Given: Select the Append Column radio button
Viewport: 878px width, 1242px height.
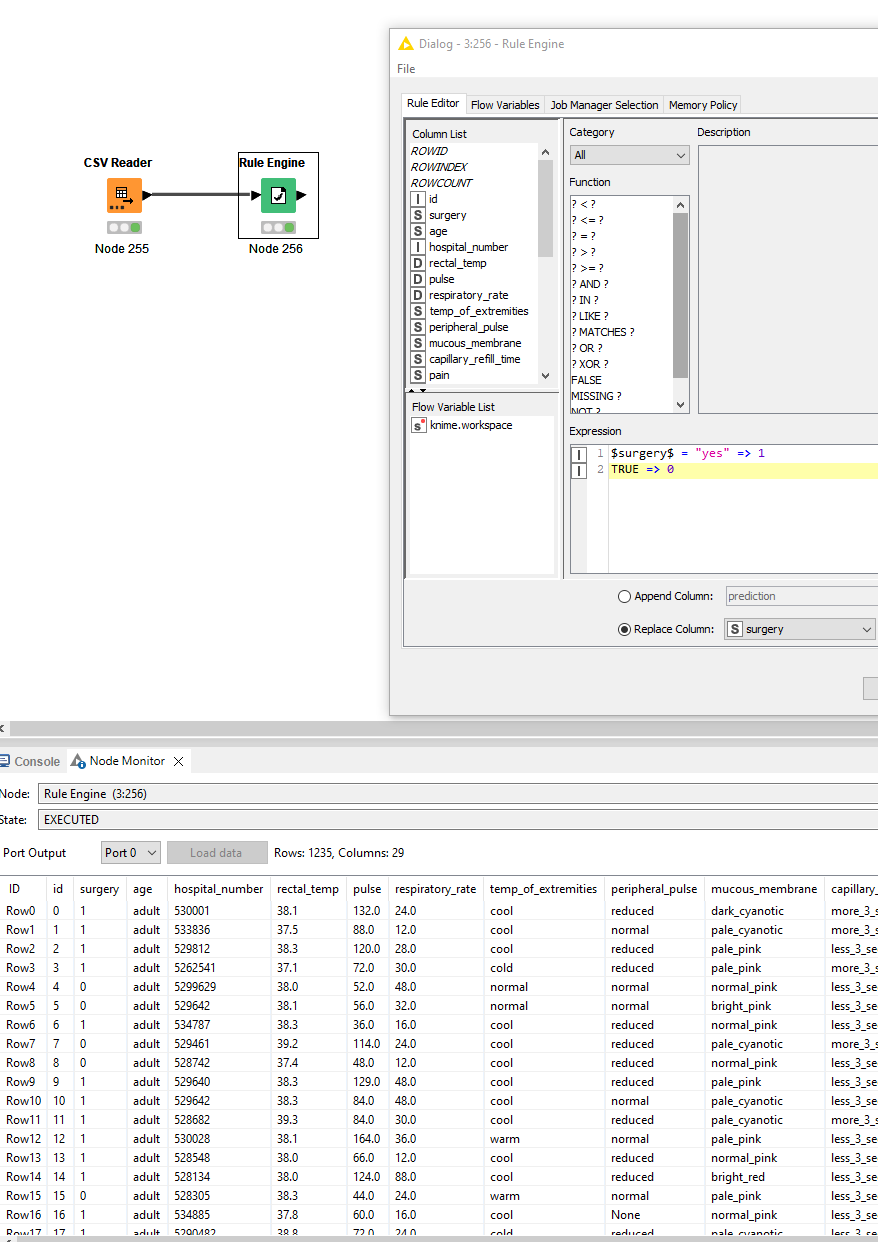Looking at the screenshot, I should (625, 596).
